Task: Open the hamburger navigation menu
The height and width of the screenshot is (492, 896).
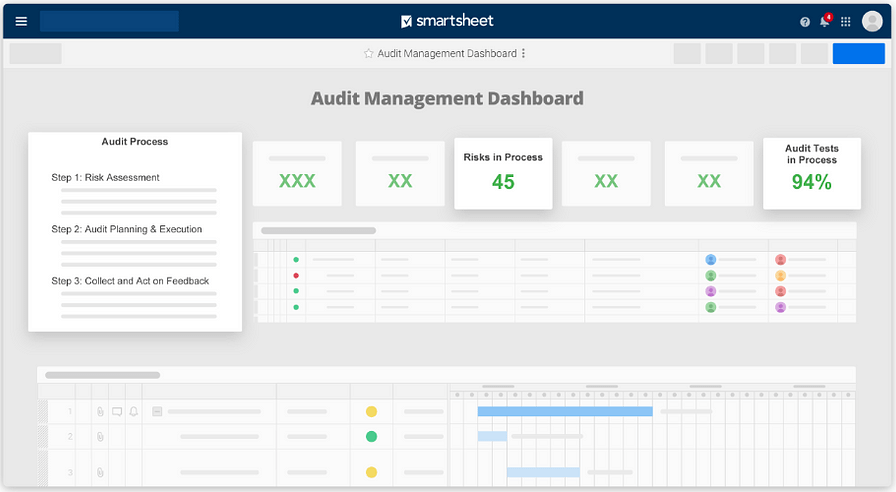Action: click(21, 21)
